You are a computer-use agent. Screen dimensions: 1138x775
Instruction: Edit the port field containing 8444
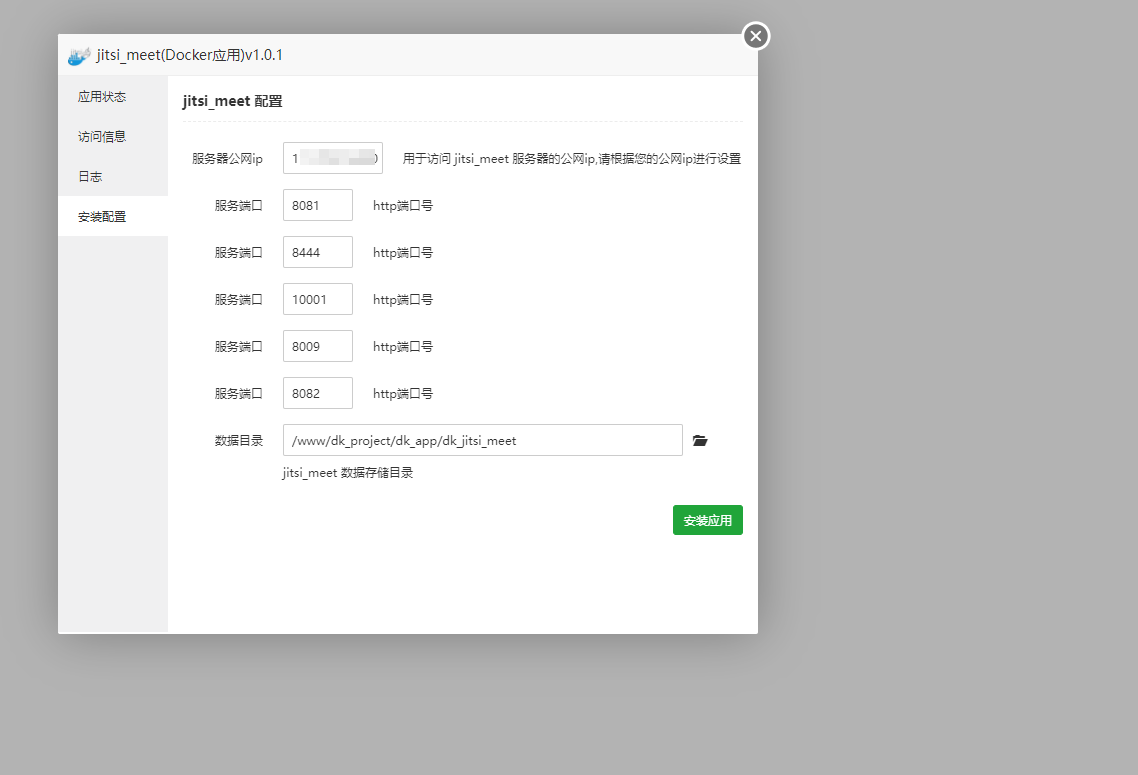318,253
